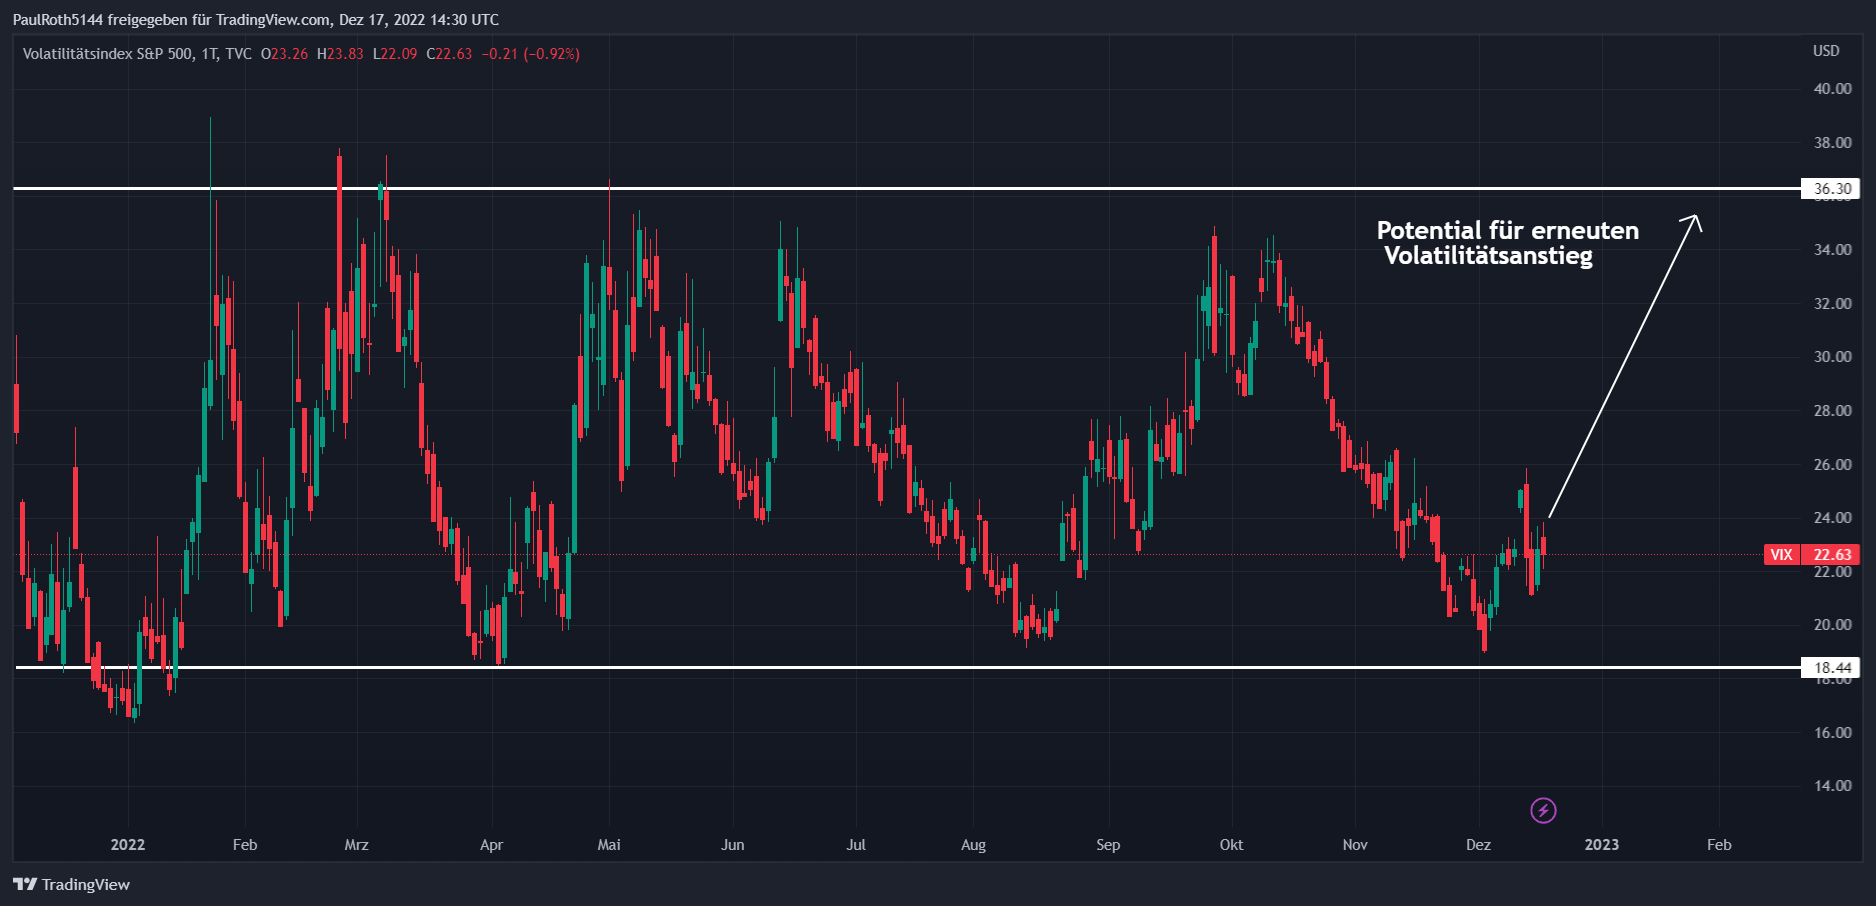Click the red VIX symbol tag
1876x906 pixels.
[1781, 555]
